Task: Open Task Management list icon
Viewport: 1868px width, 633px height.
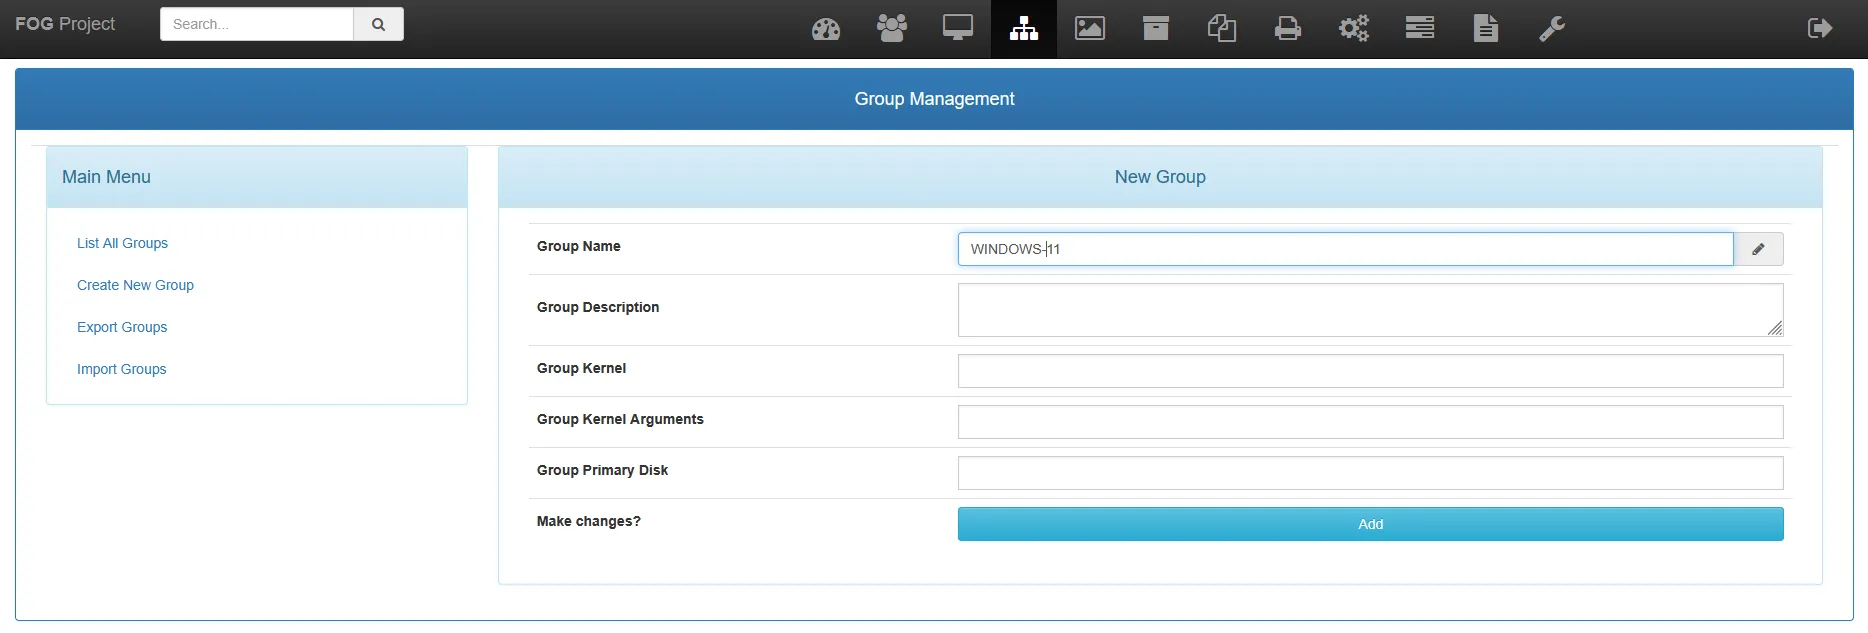Action: click(x=1419, y=28)
